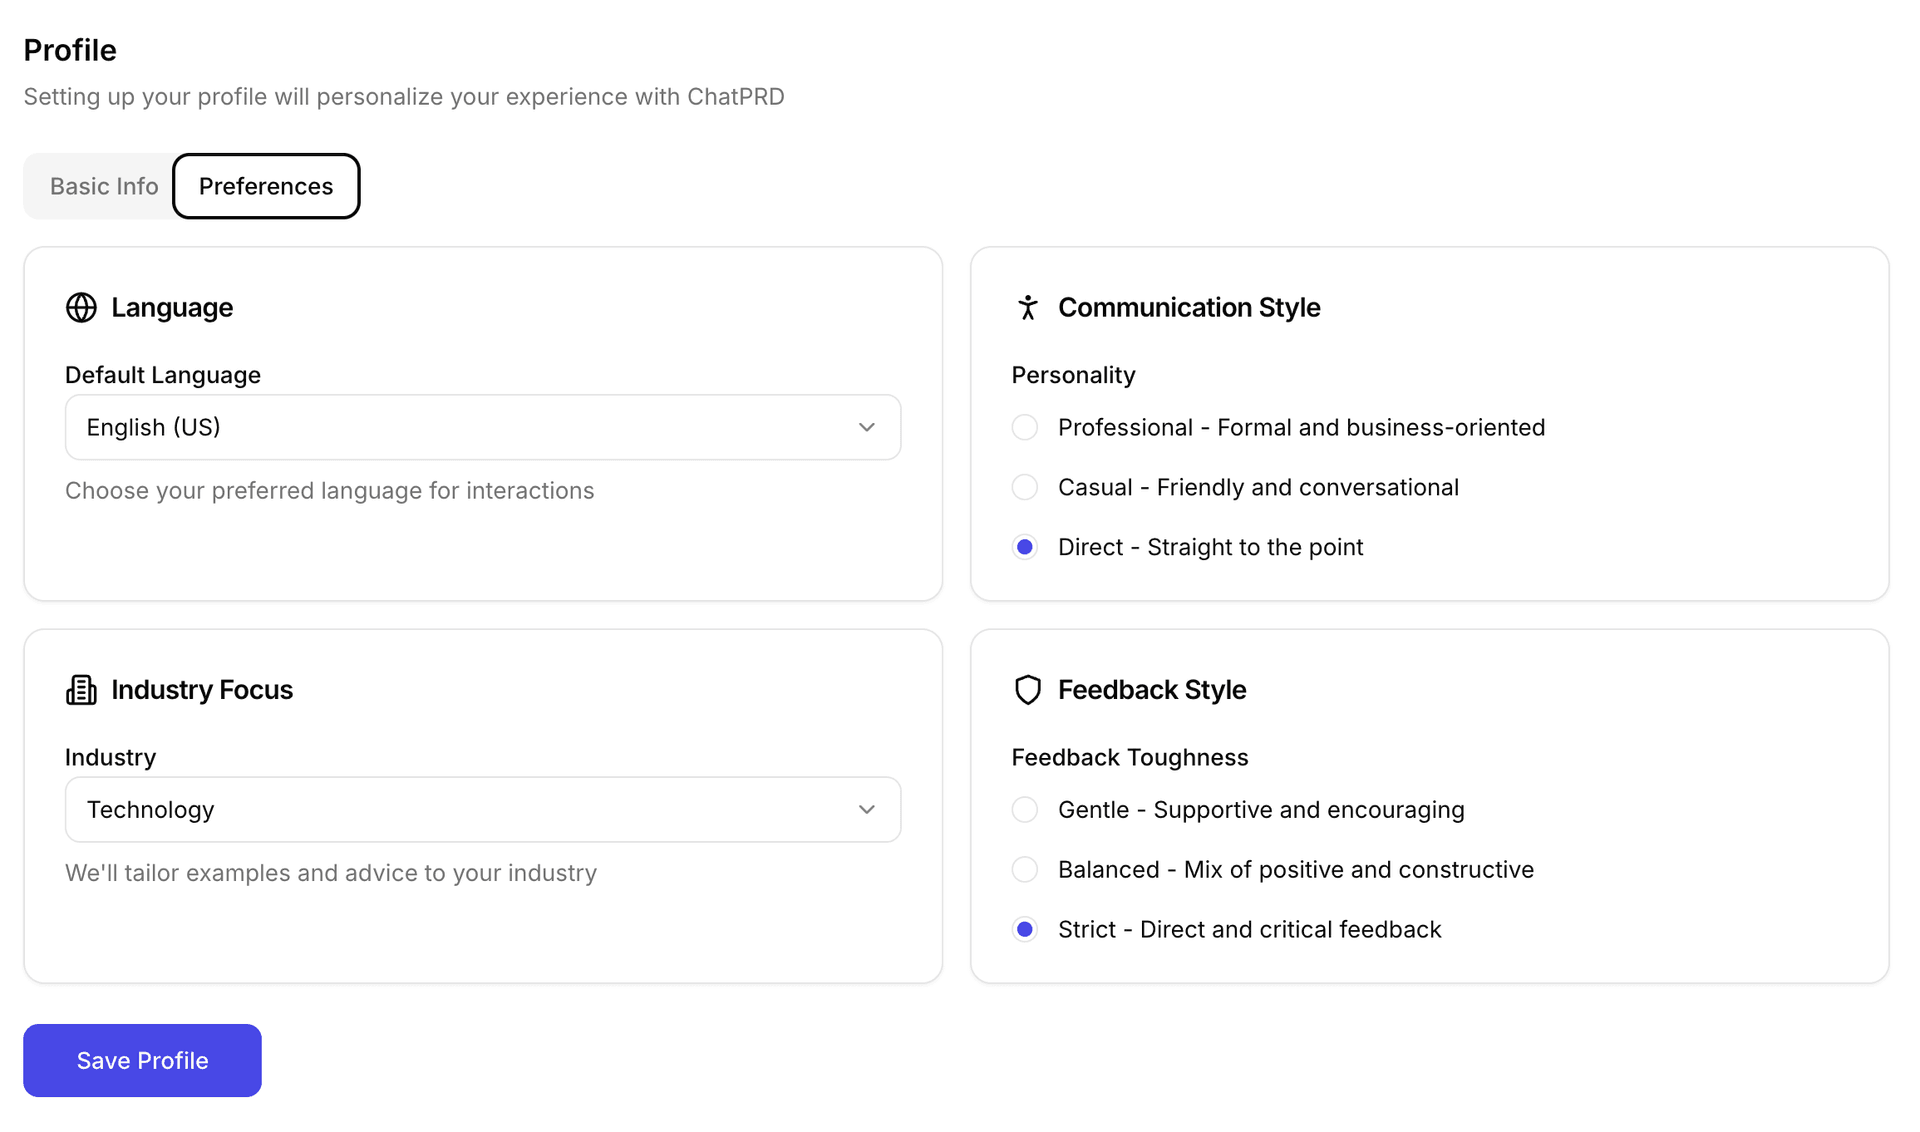Choose Balanced mix of positive feedback
This screenshot has height=1132, width=1920.
(x=1024, y=869)
